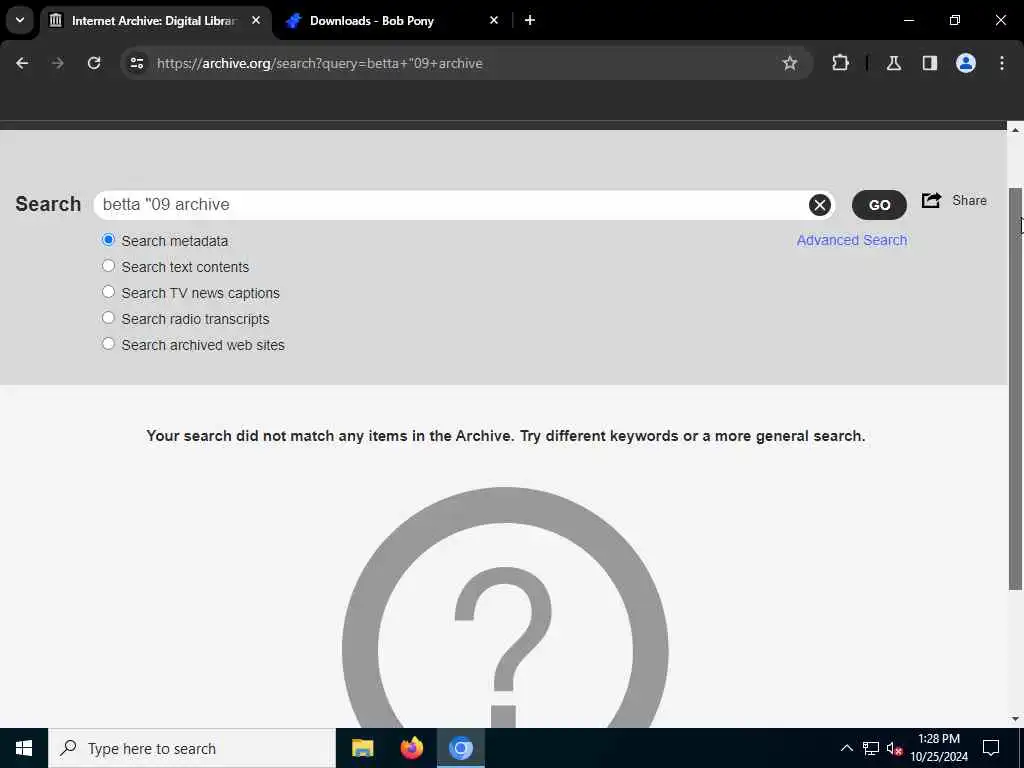Click the vertical page scrollbar thumb
The width and height of the screenshot is (1024, 768).
click(1016, 389)
